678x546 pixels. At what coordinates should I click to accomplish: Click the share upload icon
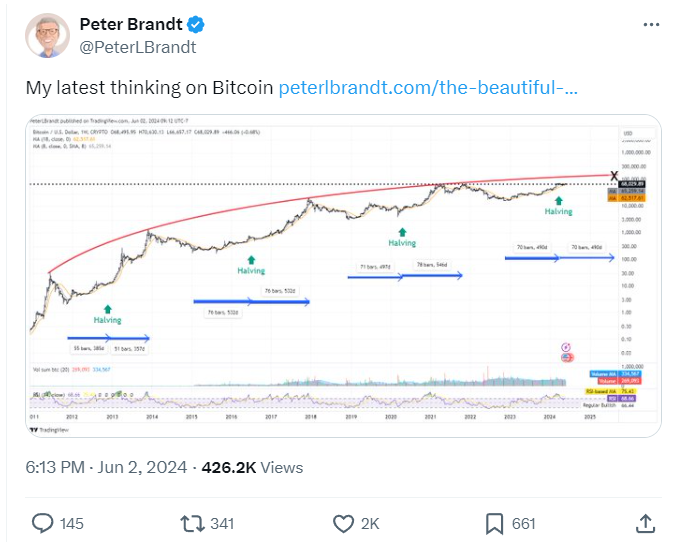645,523
